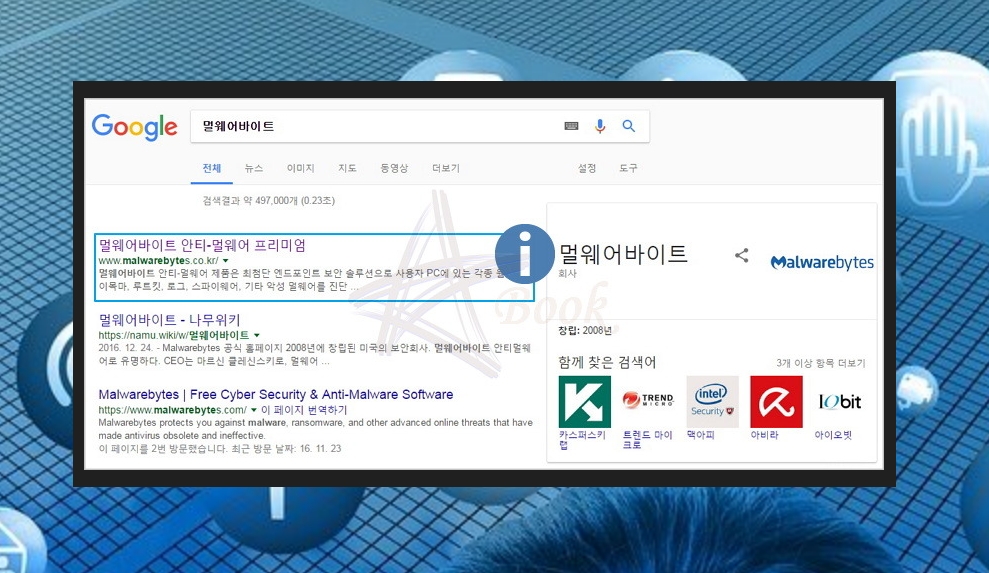Click 3개 이상 항목 더보기 link
This screenshot has width=989, height=573.
pyautogui.click(x=821, y=363)
